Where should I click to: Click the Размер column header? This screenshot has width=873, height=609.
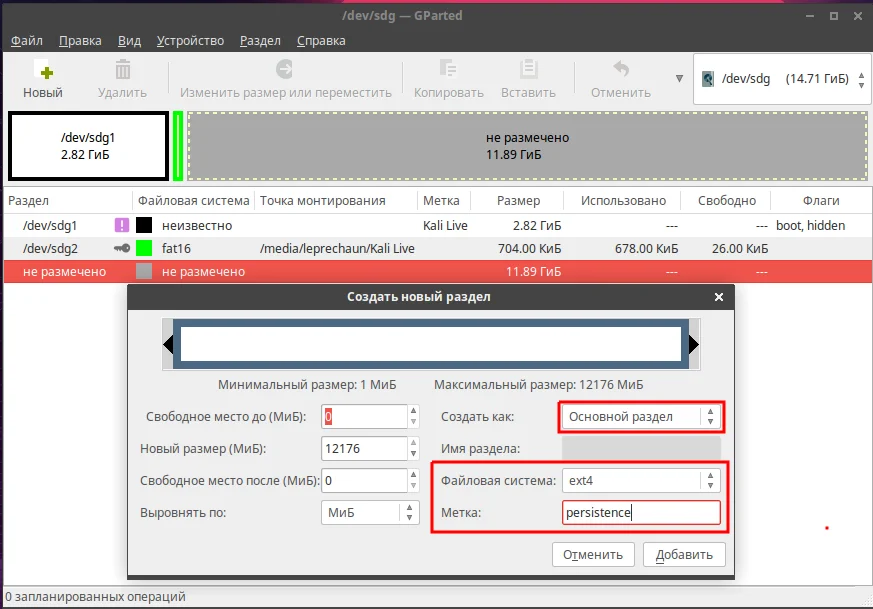tap(517, 201)
